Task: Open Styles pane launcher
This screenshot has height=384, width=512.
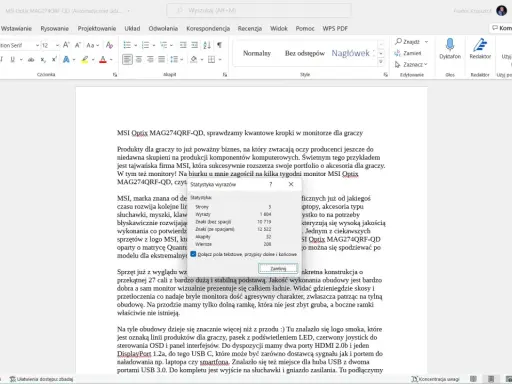Action: [385, 75]
